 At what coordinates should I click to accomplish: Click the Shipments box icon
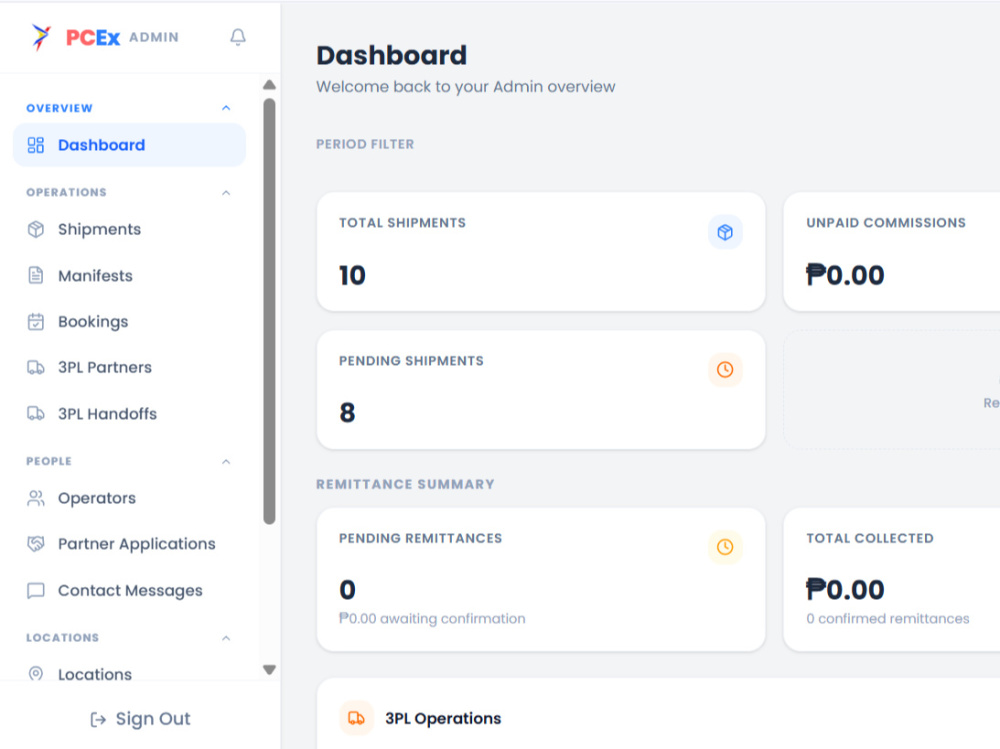(36, 229)
